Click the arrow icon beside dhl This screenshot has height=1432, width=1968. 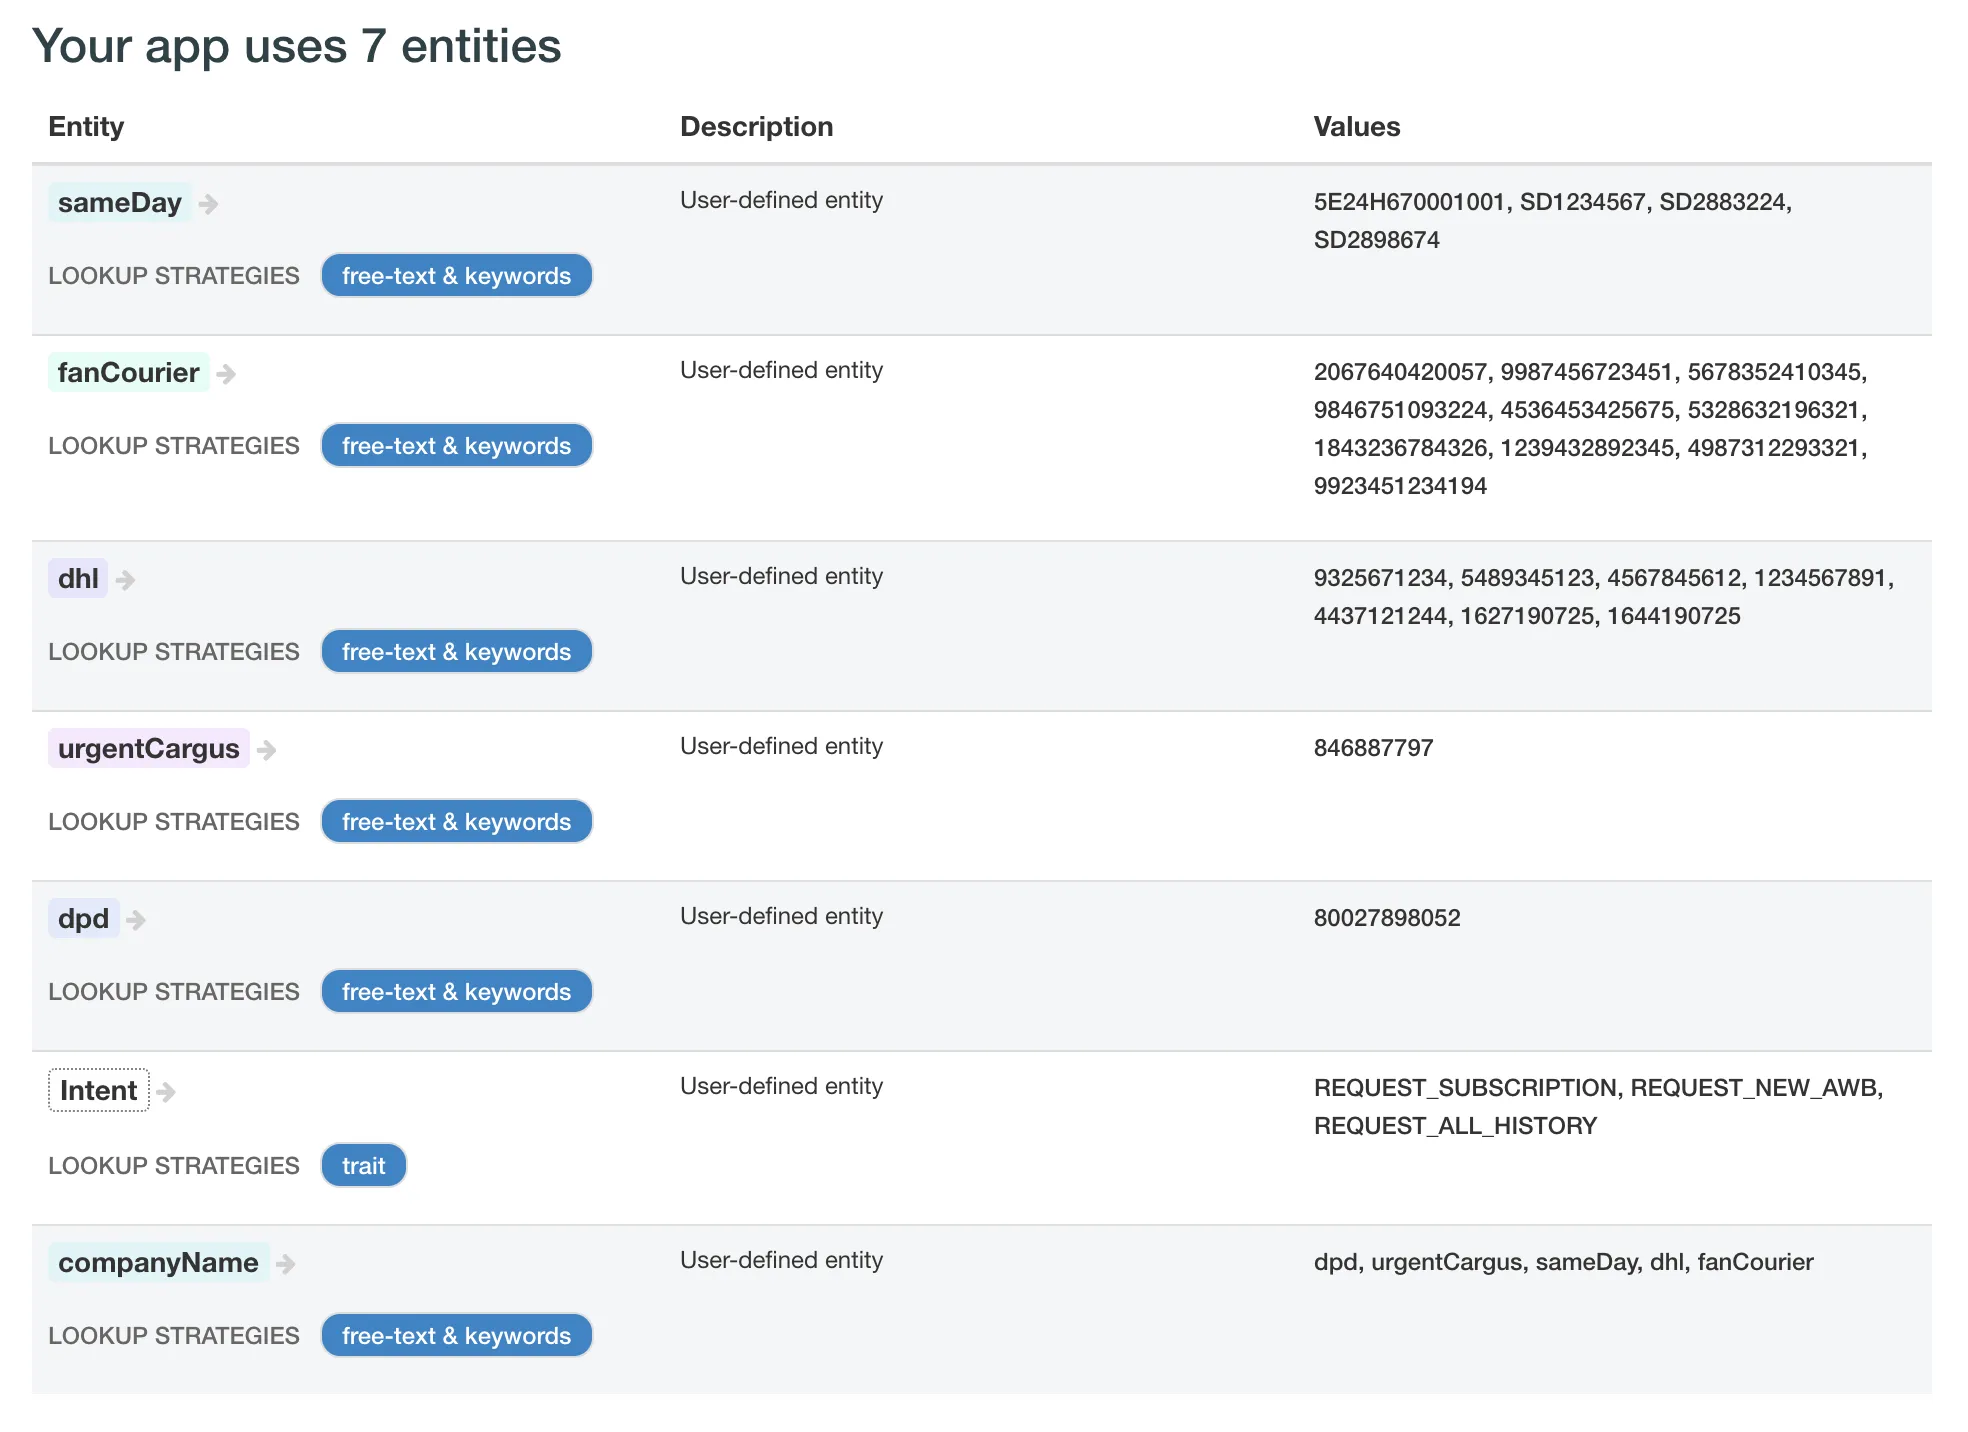click(125, 580)
